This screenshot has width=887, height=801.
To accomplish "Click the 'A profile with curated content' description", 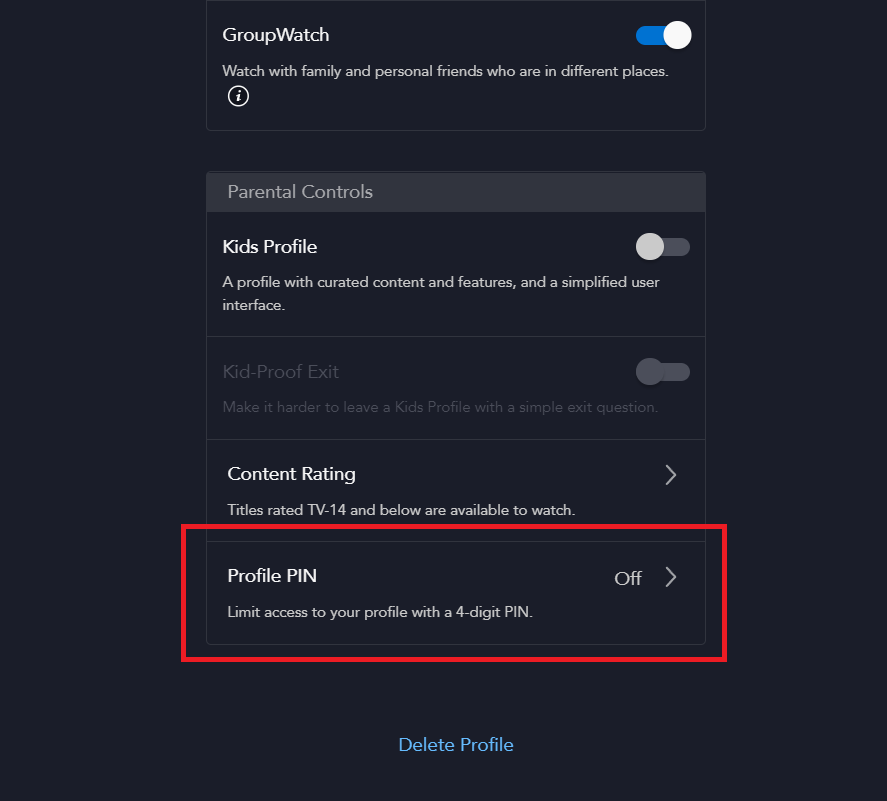I will point(441,294).
